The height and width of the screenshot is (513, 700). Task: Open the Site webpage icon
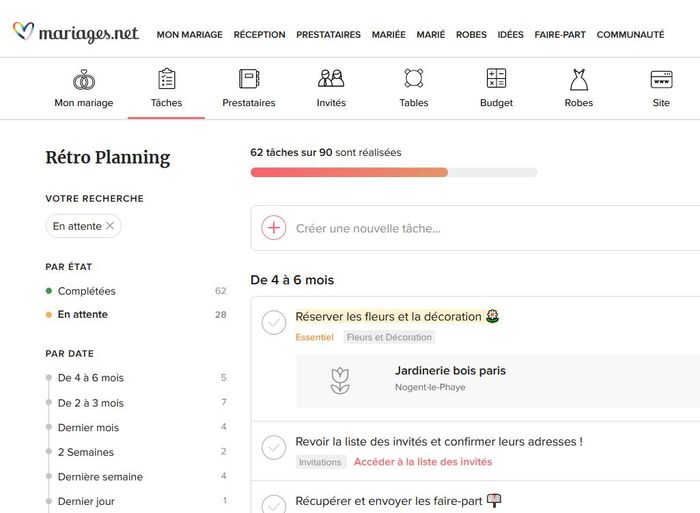pyautogui.click(x=661, y=79)
